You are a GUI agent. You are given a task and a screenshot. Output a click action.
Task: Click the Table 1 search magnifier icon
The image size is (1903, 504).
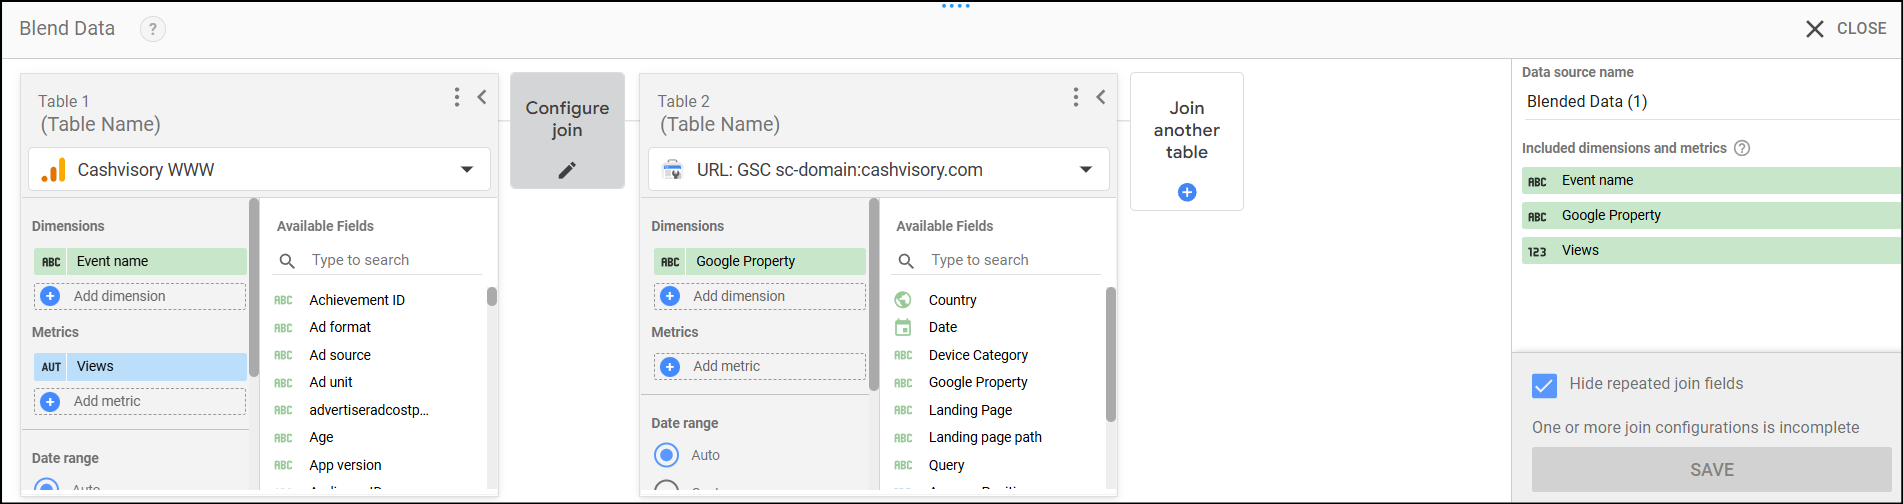[x=287, y=261]
